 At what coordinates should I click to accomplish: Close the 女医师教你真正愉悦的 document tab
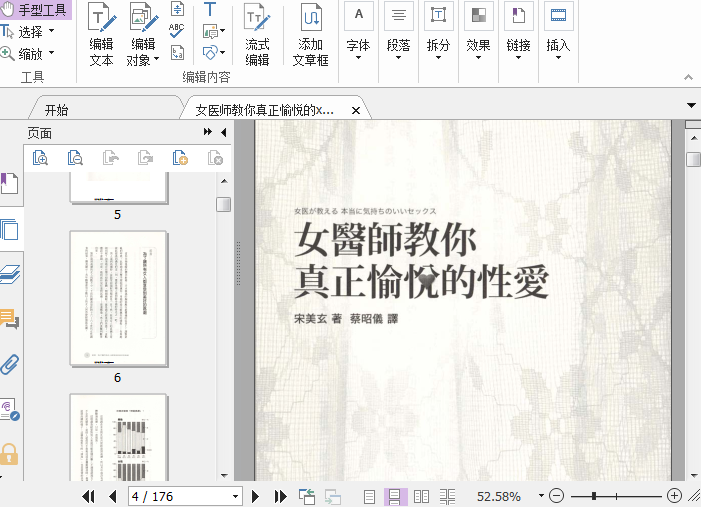click(354, 109)
